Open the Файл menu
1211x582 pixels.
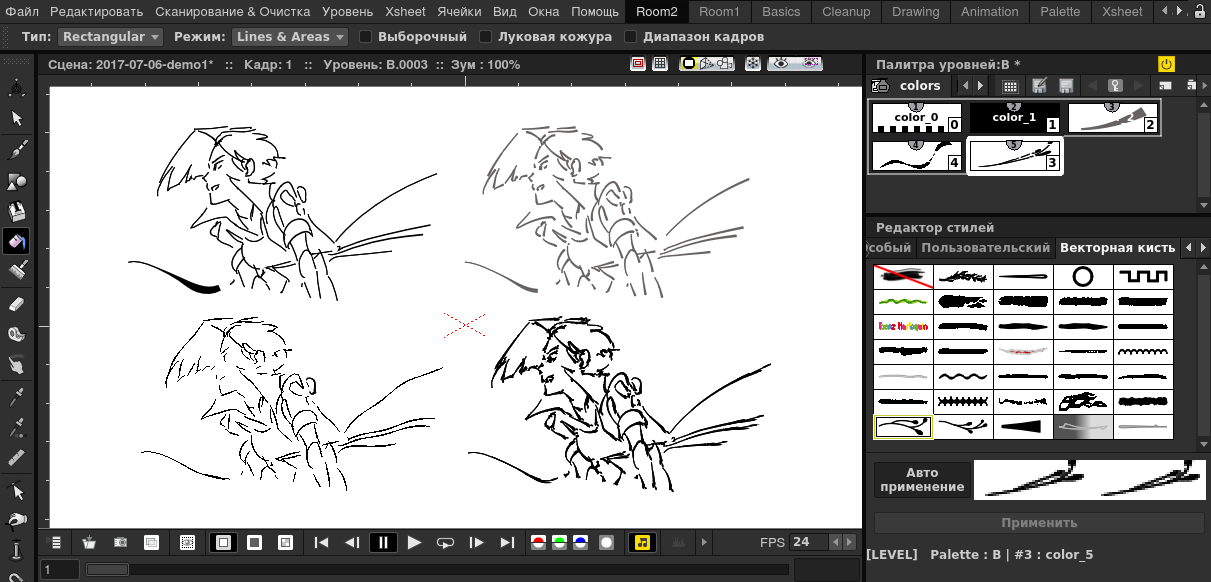click(x=22, y=12)
